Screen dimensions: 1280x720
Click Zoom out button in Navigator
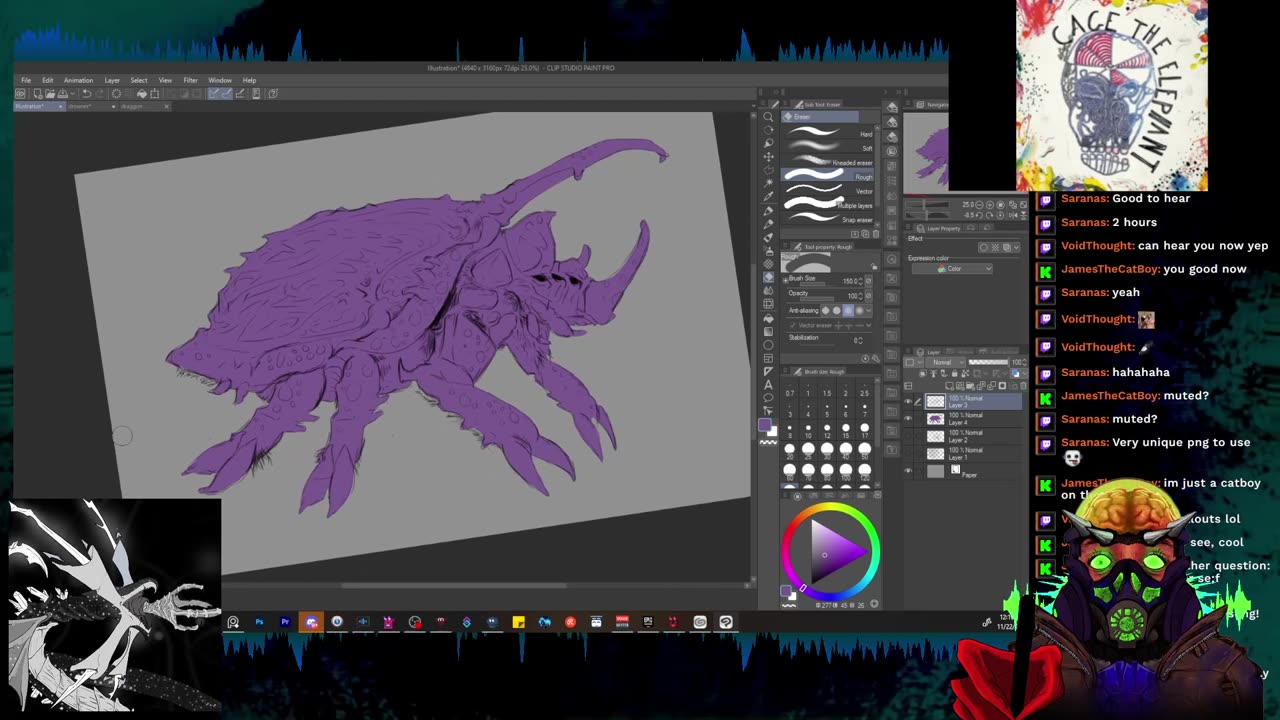point(979,205)
